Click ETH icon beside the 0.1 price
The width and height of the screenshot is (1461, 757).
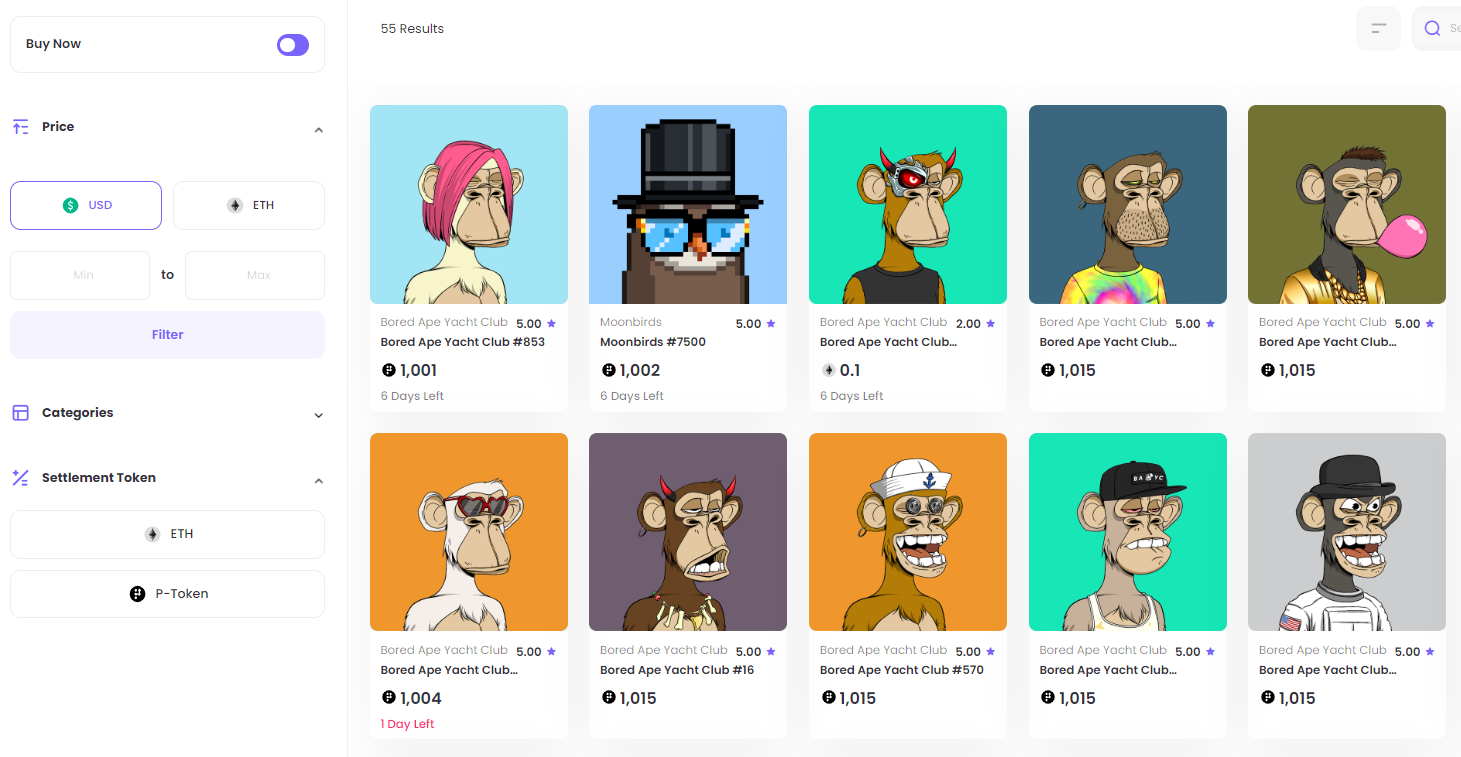coord(828,370)
